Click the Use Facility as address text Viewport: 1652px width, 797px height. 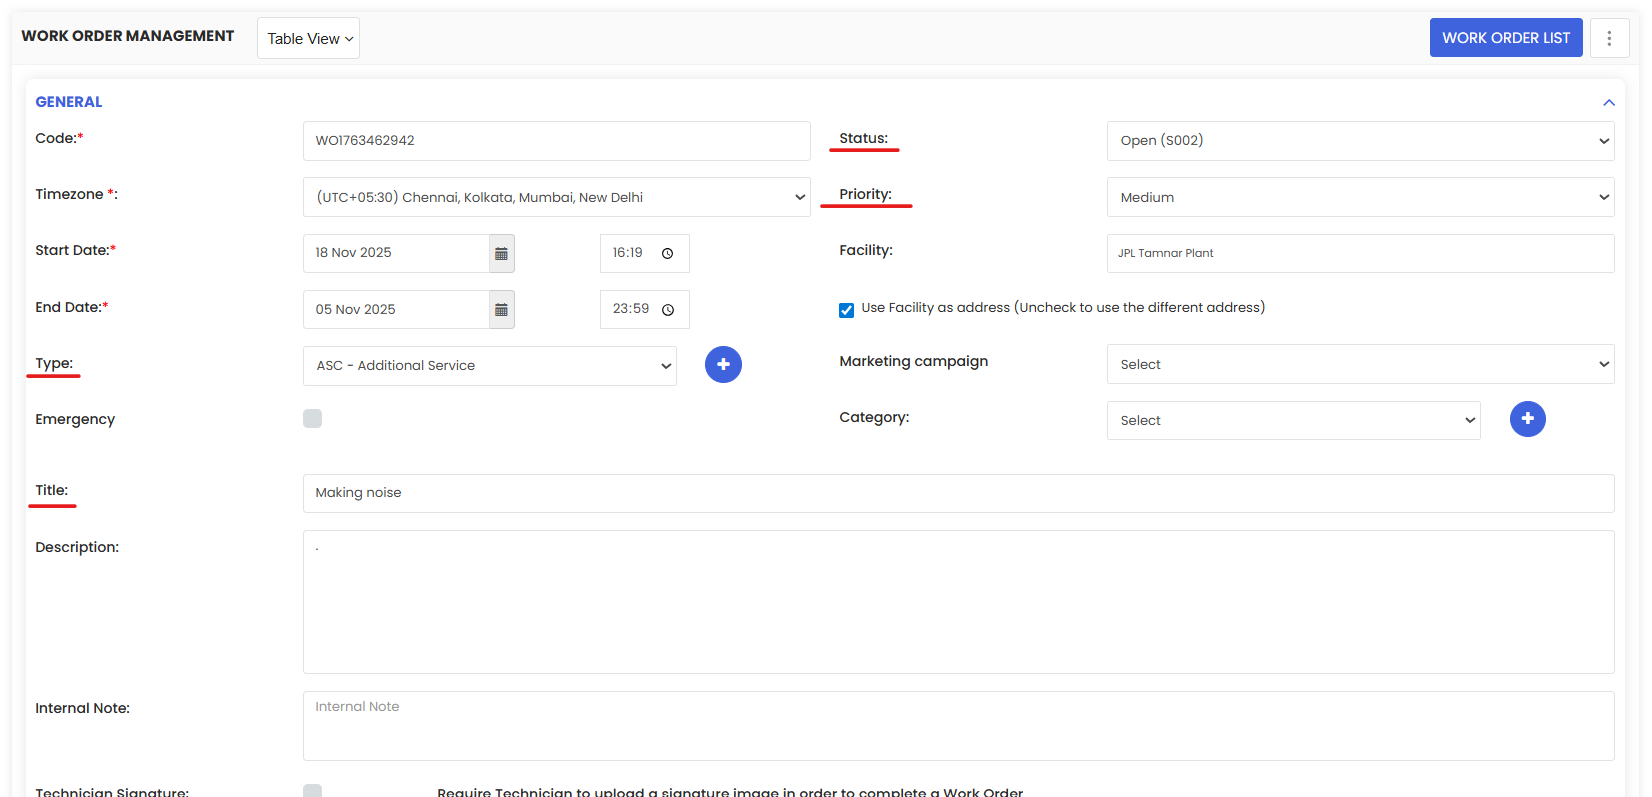(x=1063, y=307)
